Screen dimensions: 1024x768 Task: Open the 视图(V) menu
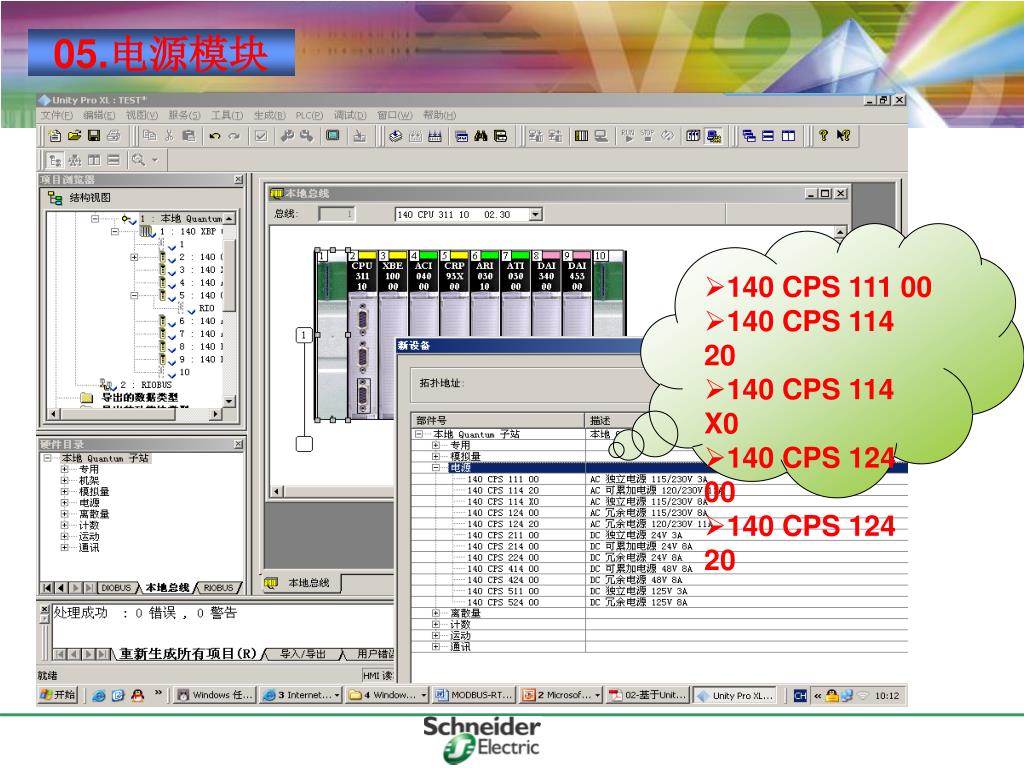click(142, 115)
